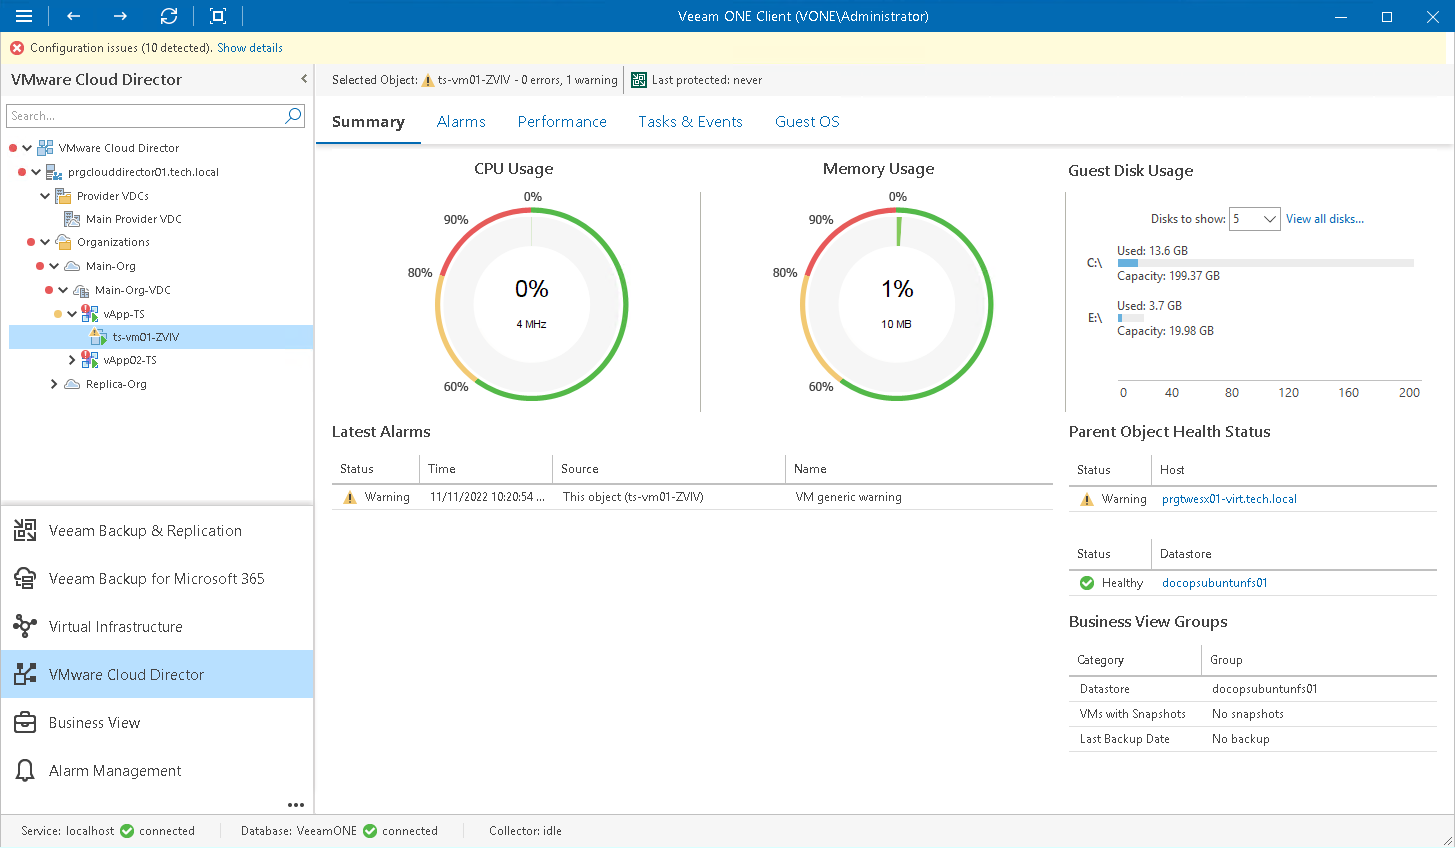Viewport: 1455px width, 848px height.
Task: Collapse the VMware Cloud Director panel
Action: (303, 79)
